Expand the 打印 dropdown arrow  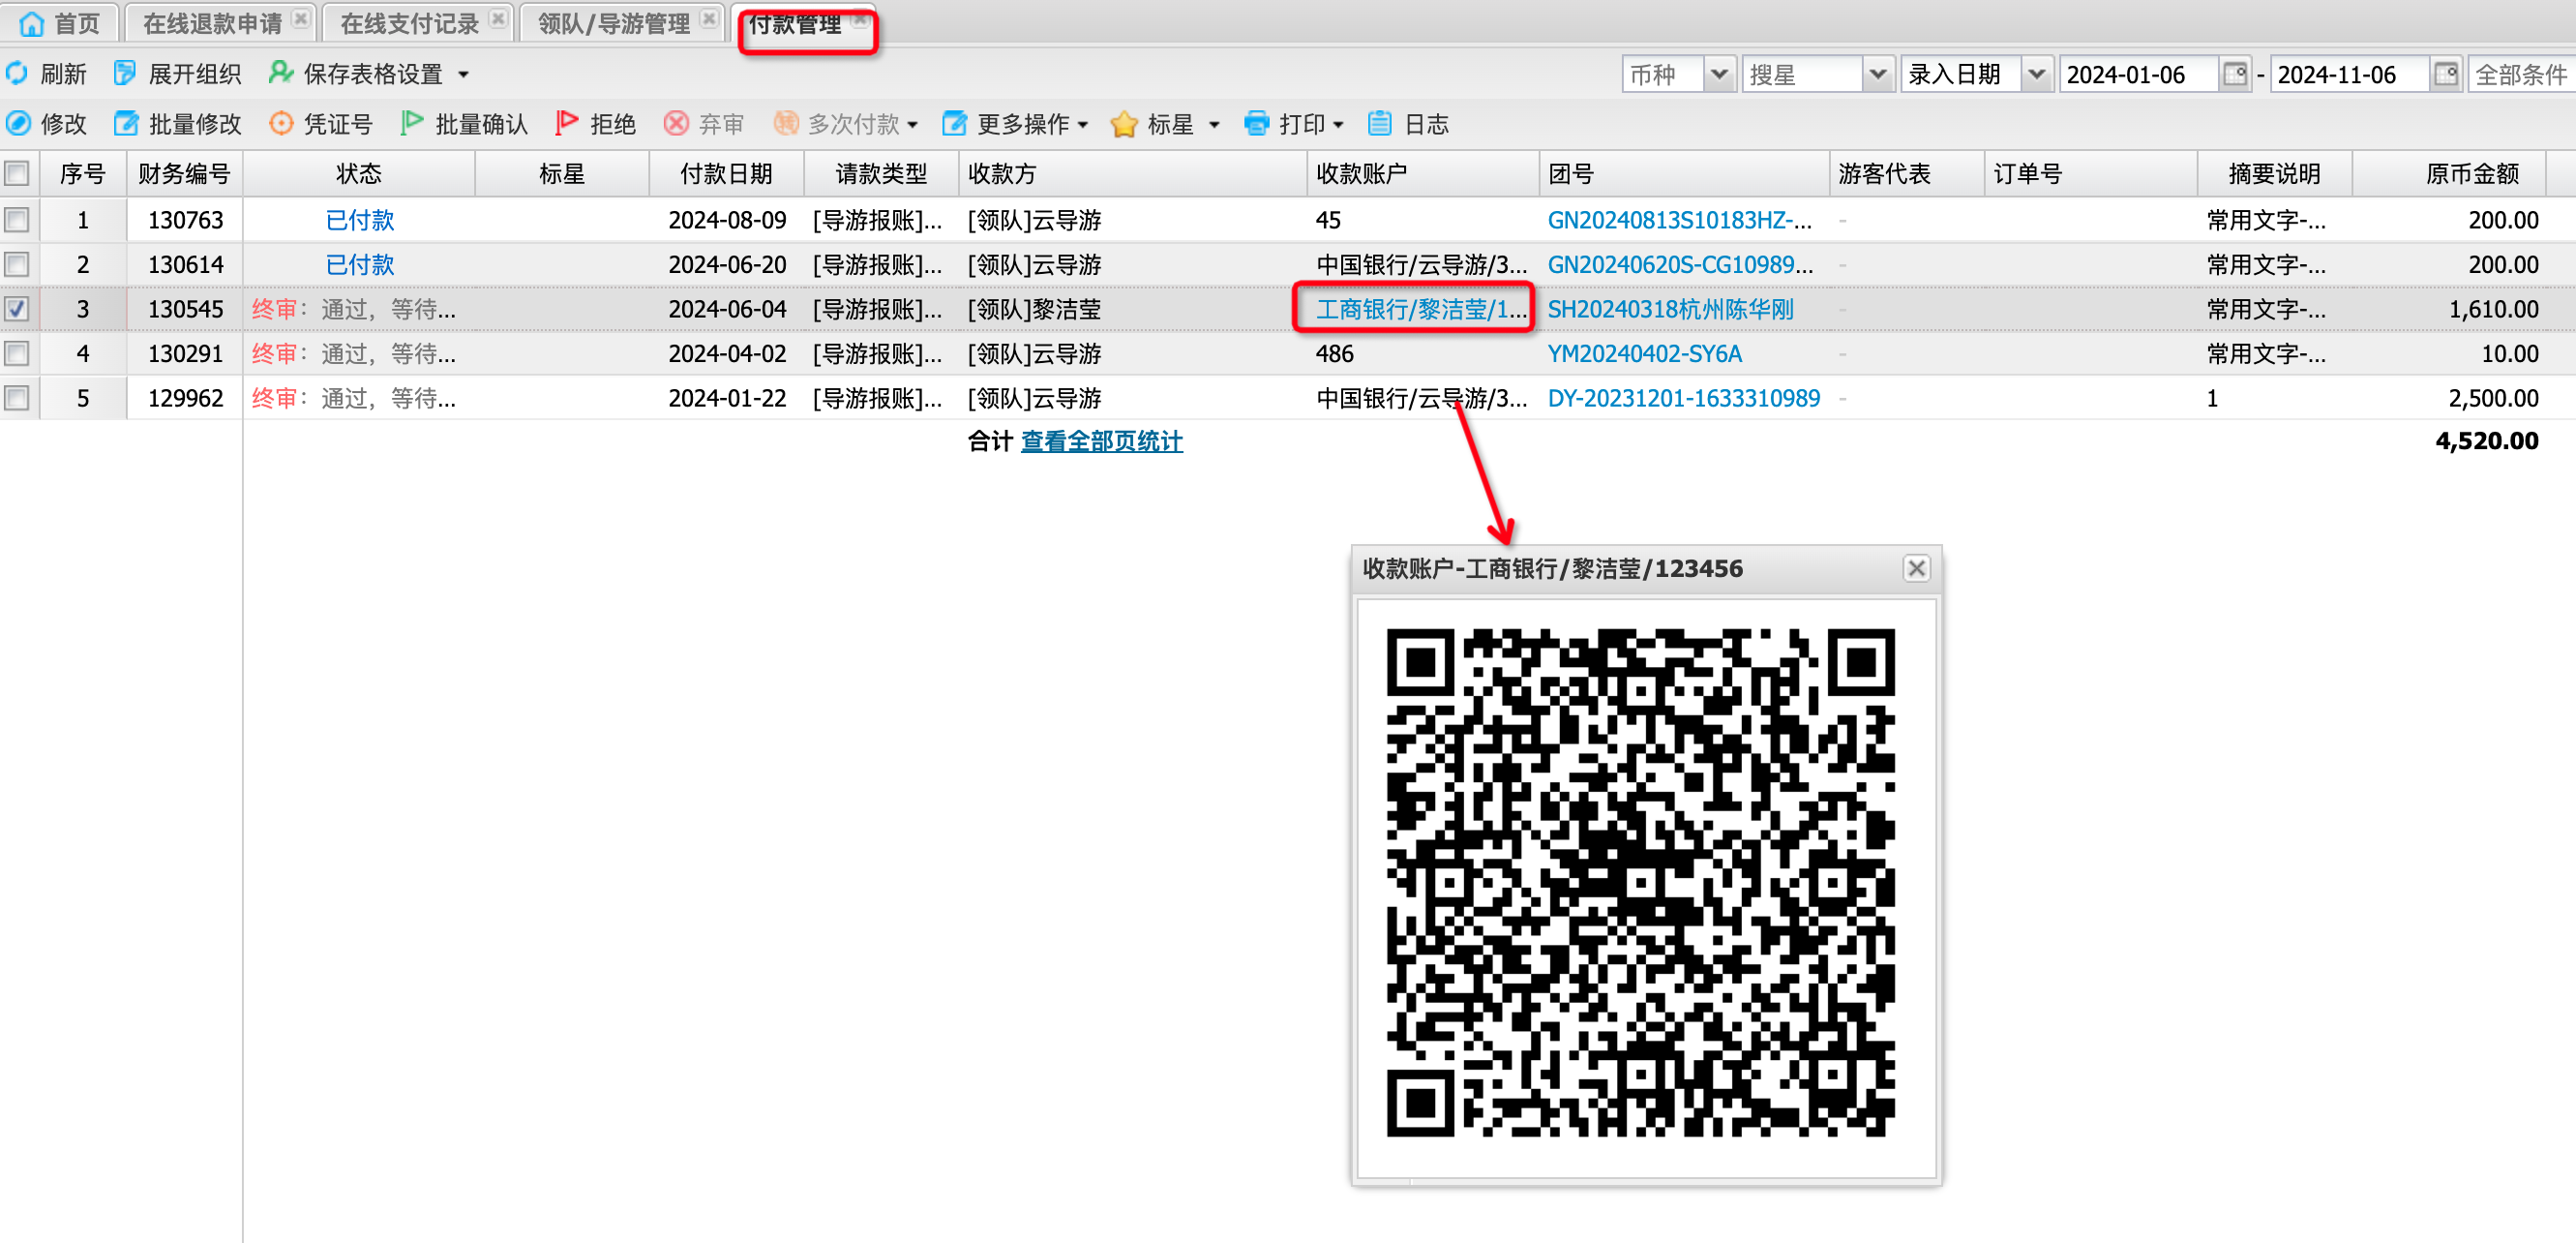pyautogui.click(x=1338, y=125)
